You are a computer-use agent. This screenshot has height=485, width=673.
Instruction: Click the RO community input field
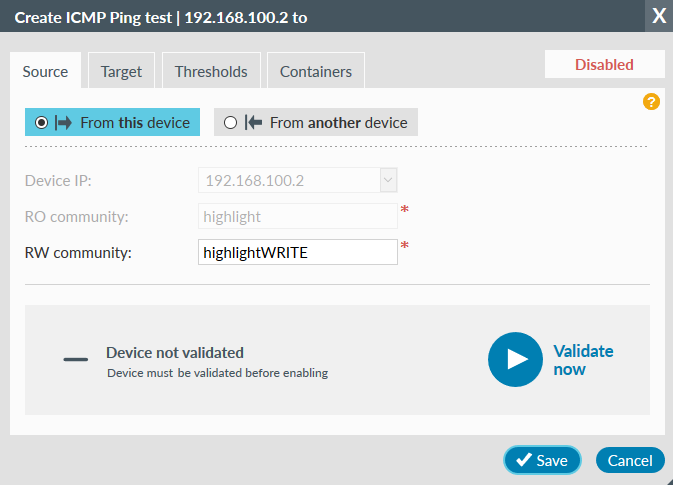pos(298,216)
